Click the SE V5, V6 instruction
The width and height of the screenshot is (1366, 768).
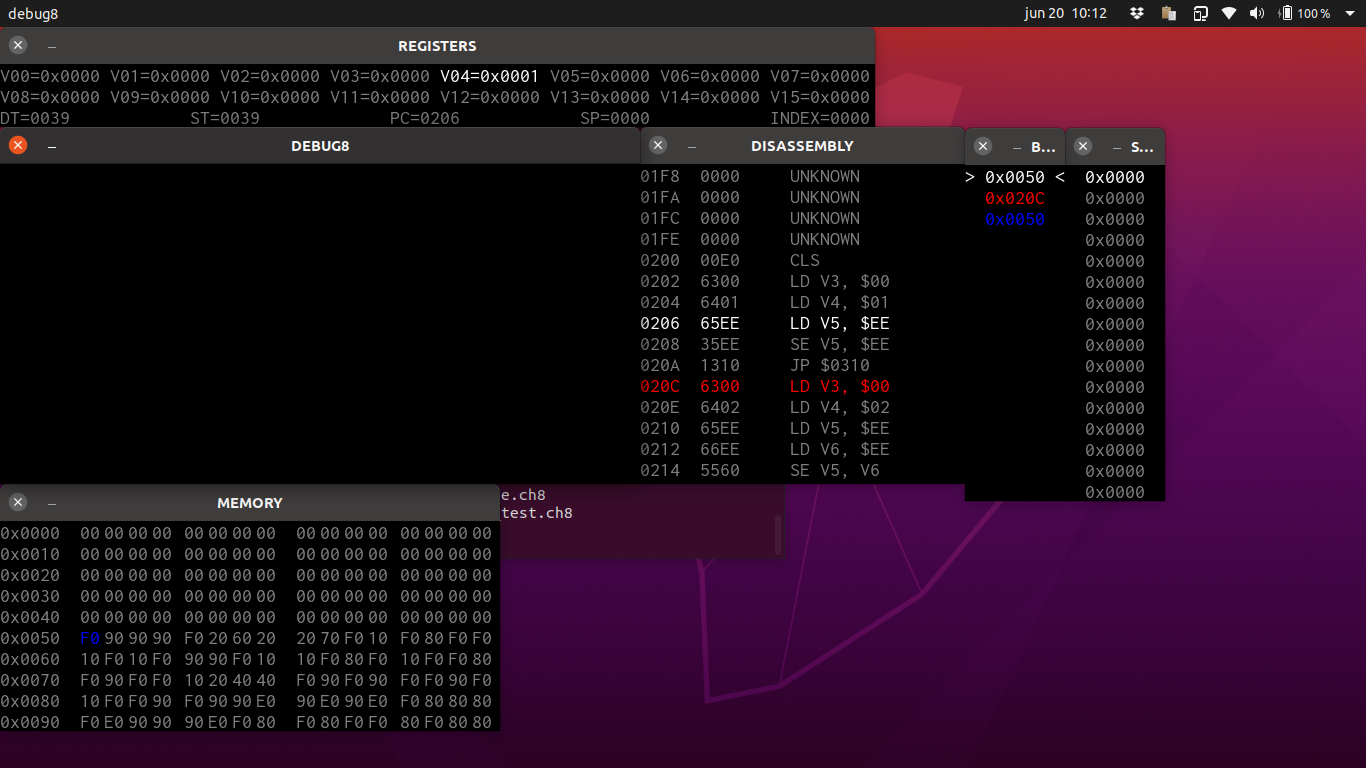coord(835,470)
